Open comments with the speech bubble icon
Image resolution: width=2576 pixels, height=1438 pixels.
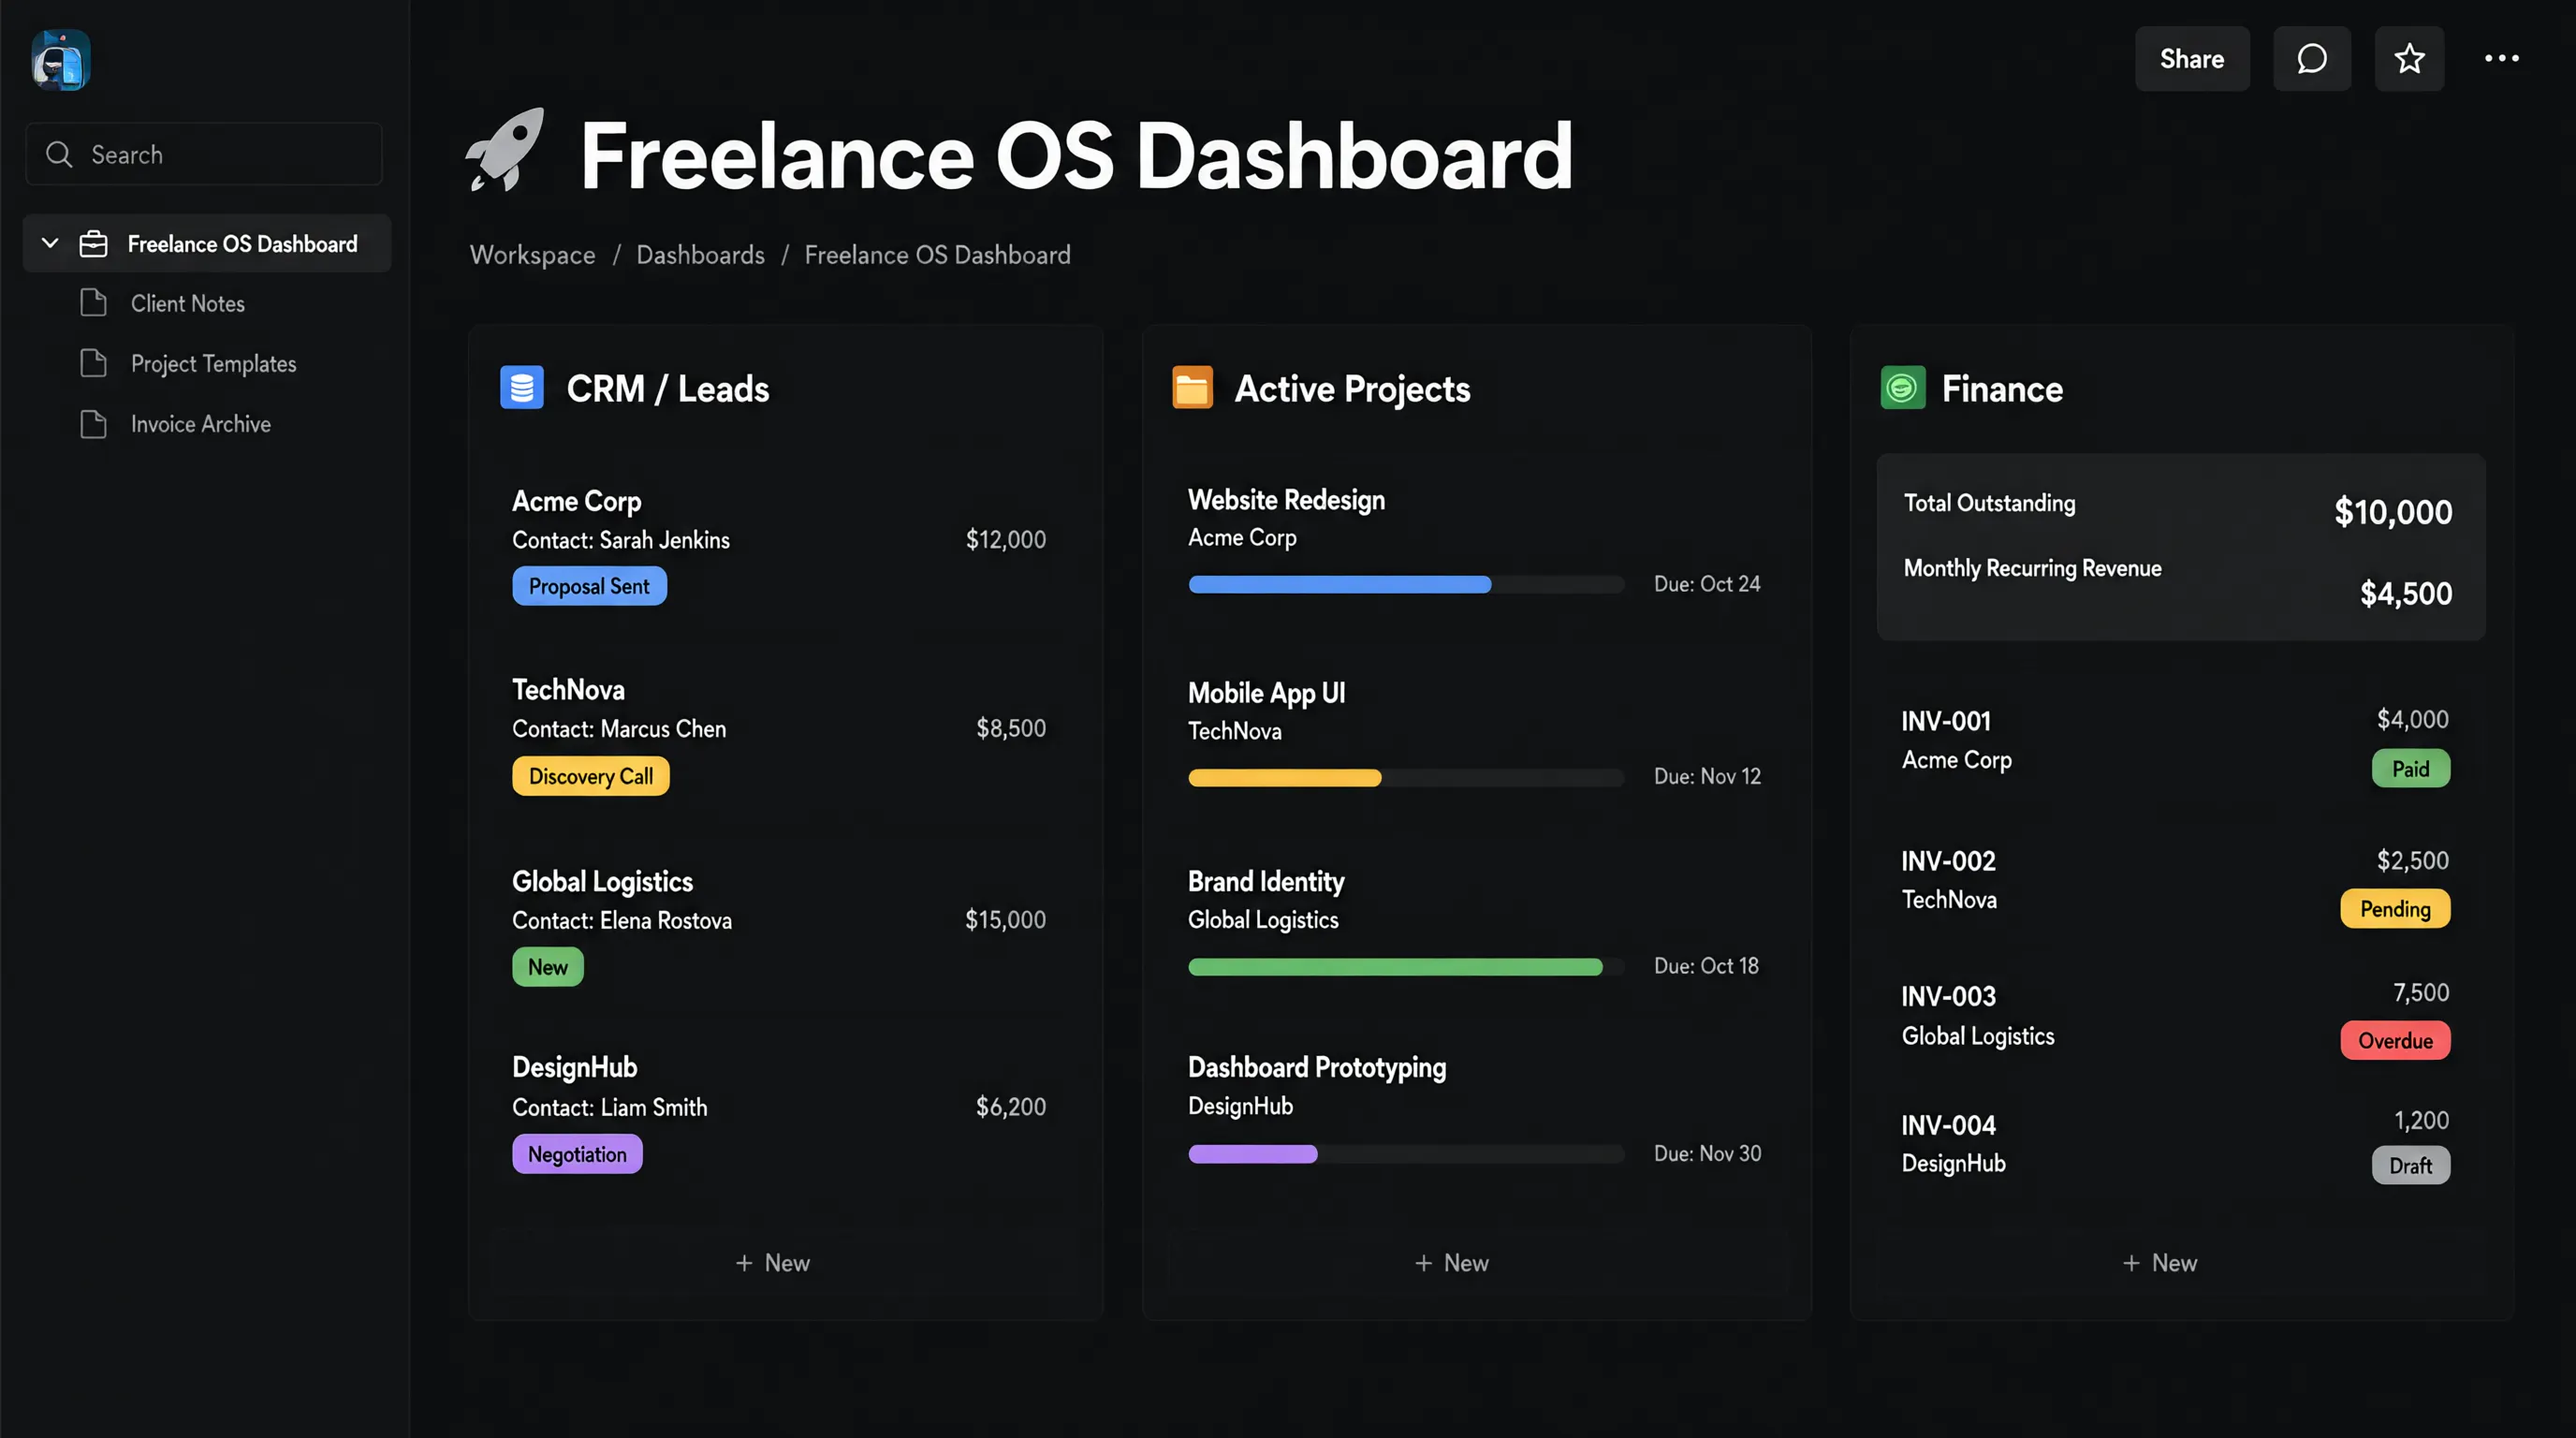2312,59
